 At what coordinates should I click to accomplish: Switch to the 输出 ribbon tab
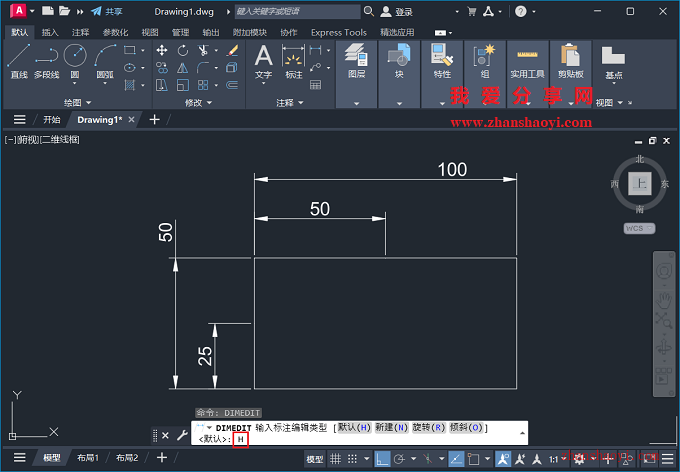(211, 32)
